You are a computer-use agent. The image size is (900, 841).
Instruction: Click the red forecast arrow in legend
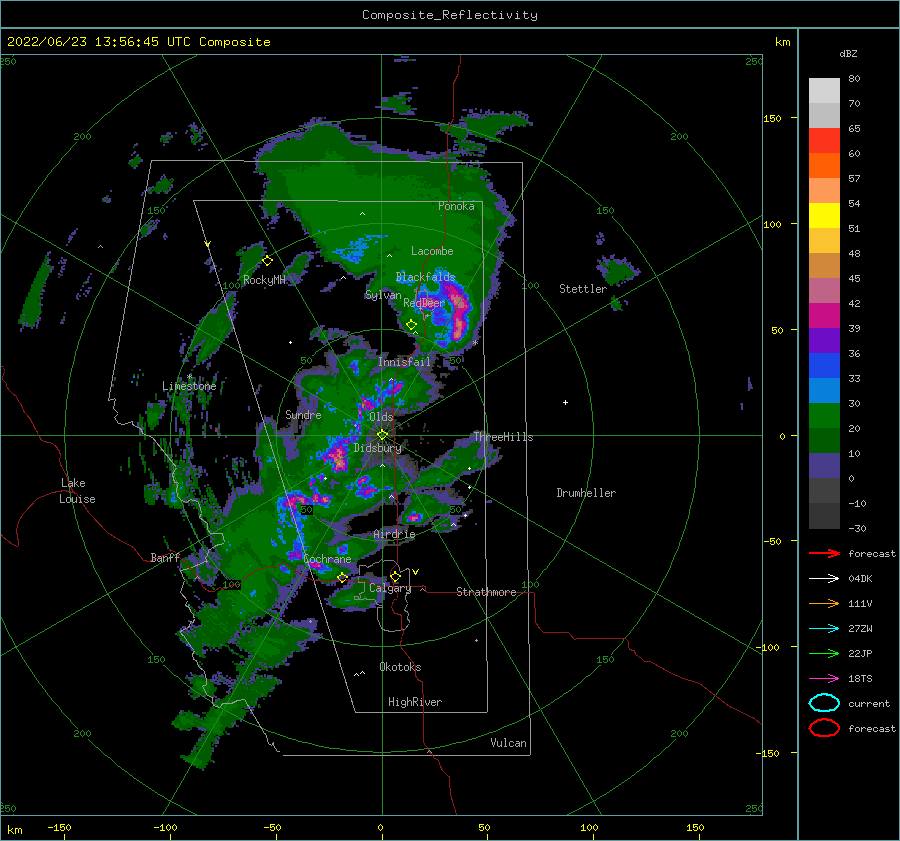pos(824,553)
